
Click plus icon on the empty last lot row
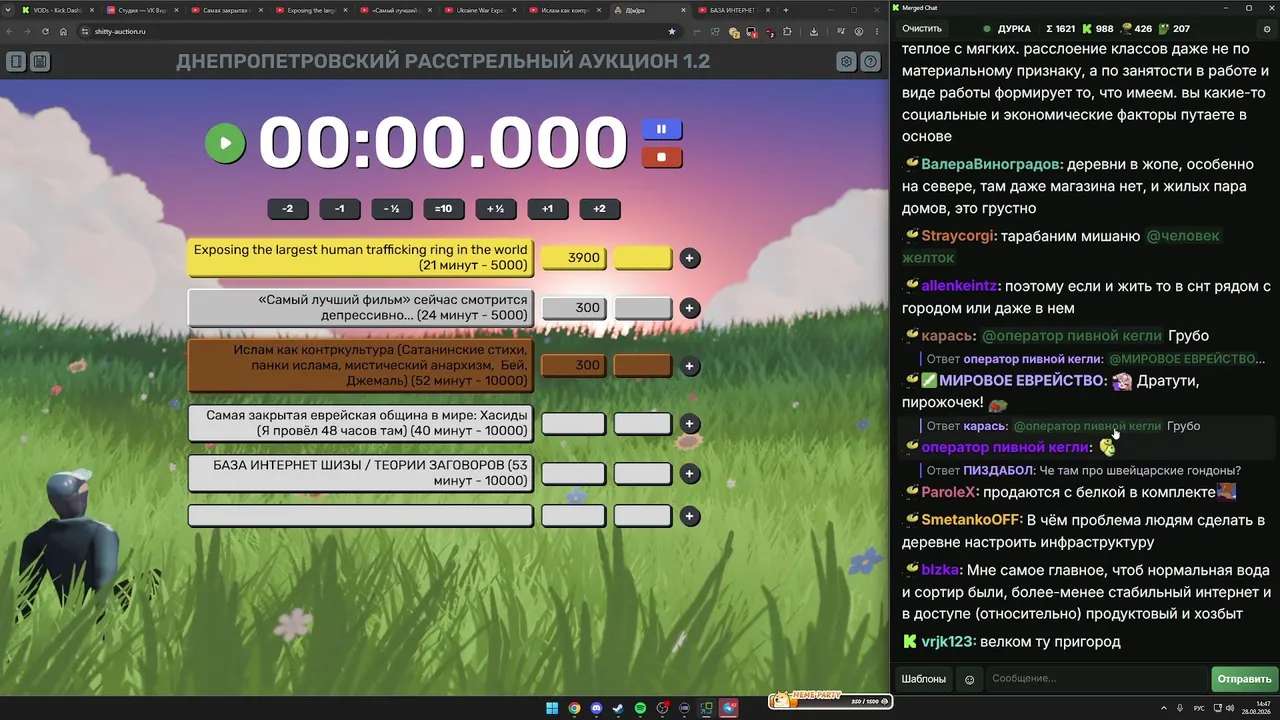point(689,516)
